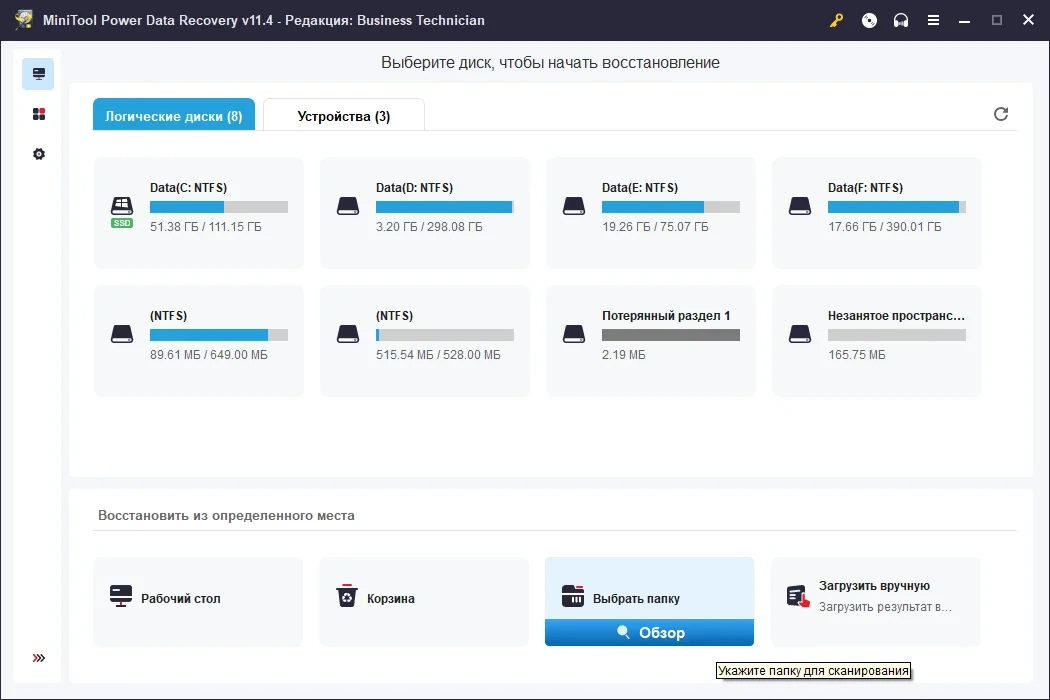Click the 515.54 МБ / 528.00 МБ text
This screenshot has width=1050, height=700.
click(438, 354)
